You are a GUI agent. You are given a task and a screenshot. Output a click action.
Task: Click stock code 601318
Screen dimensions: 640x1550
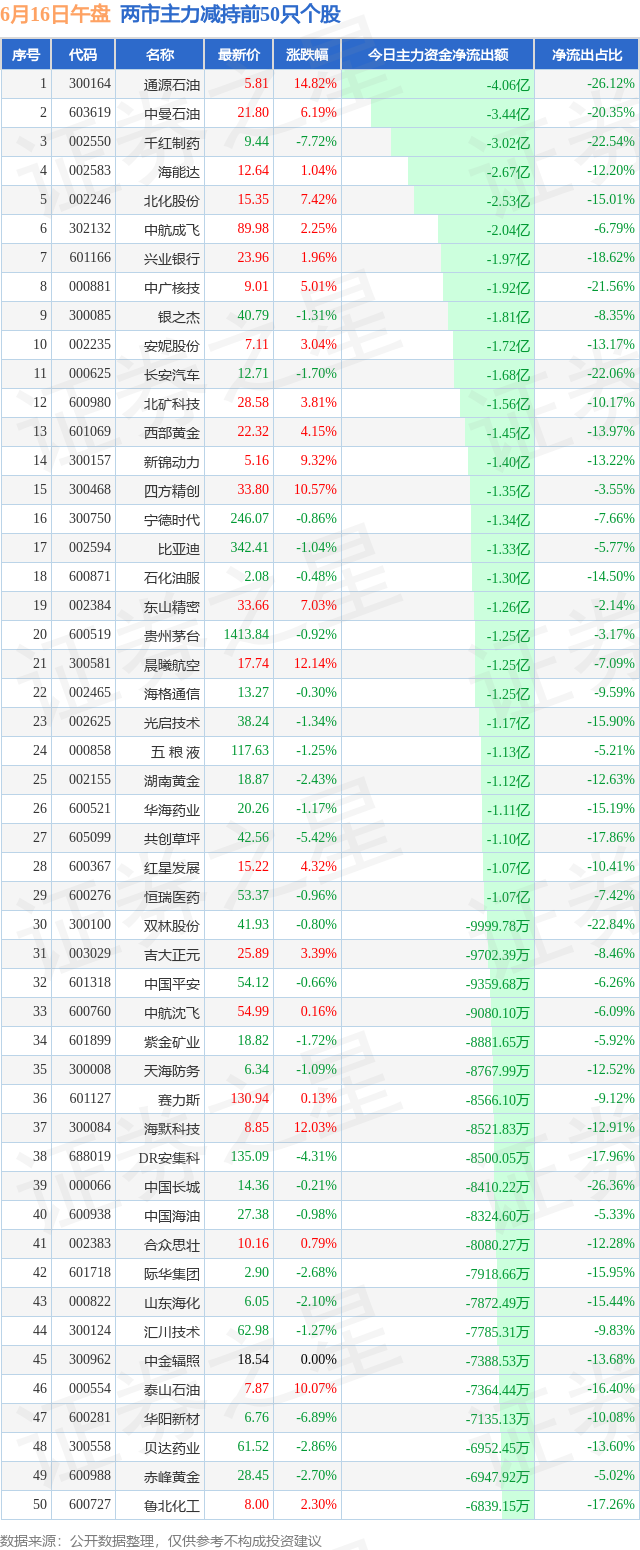[x=90, y=983]
